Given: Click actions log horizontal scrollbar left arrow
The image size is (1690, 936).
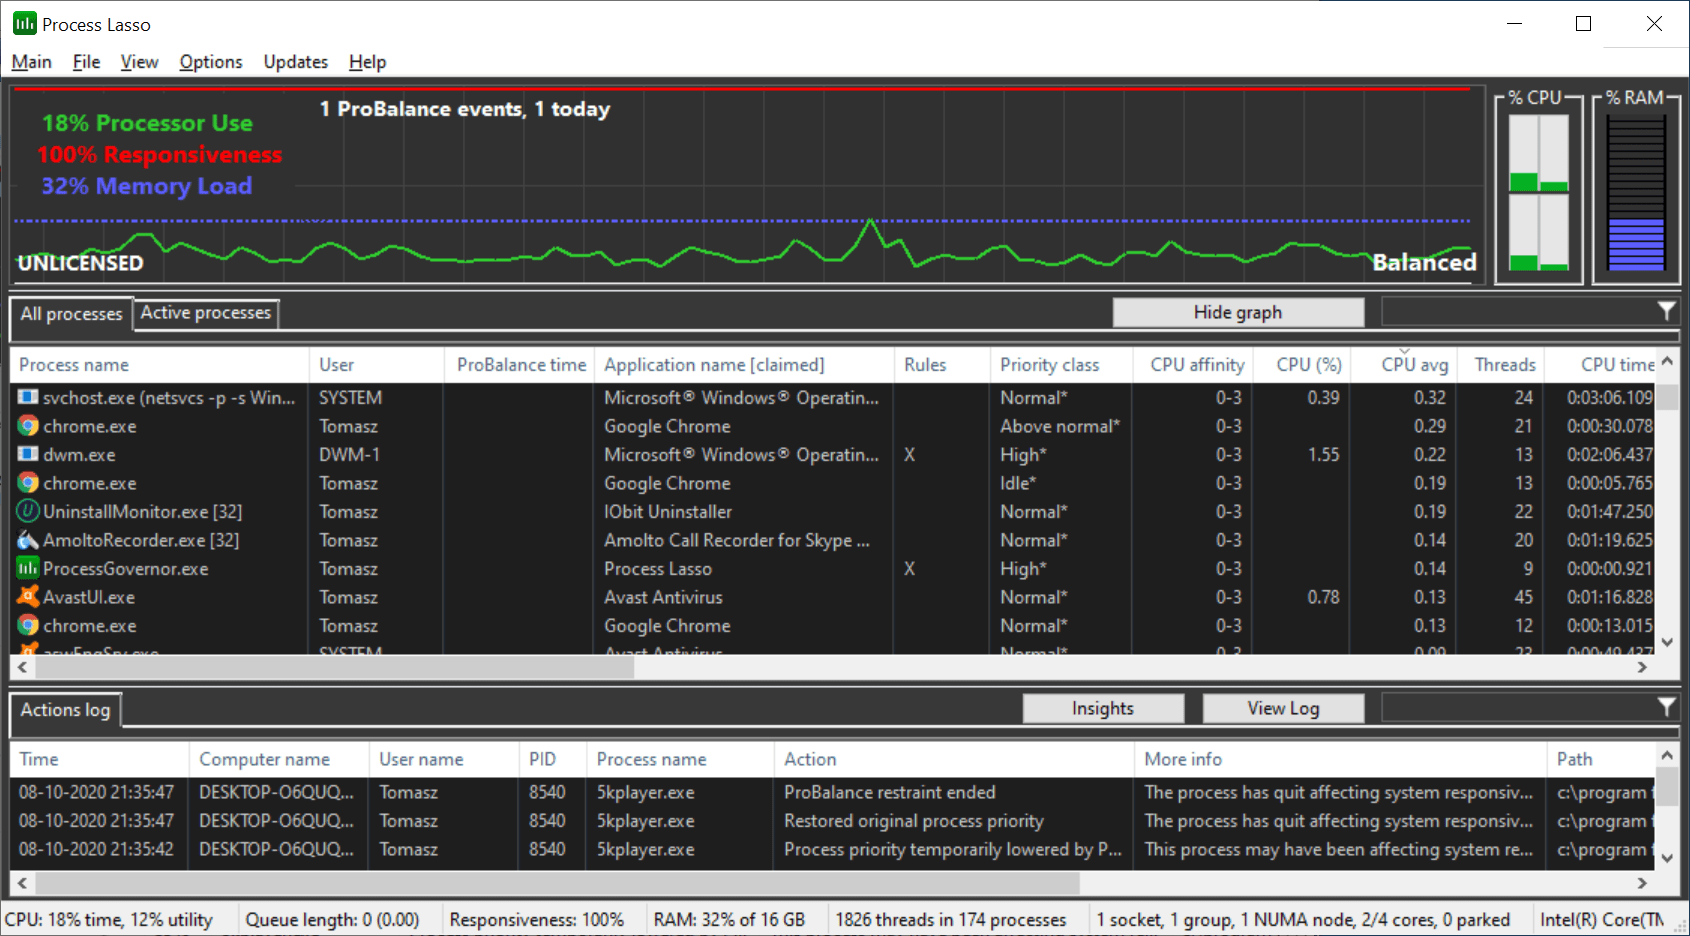Looking at the screenshot, I should (x=23, y=883).
